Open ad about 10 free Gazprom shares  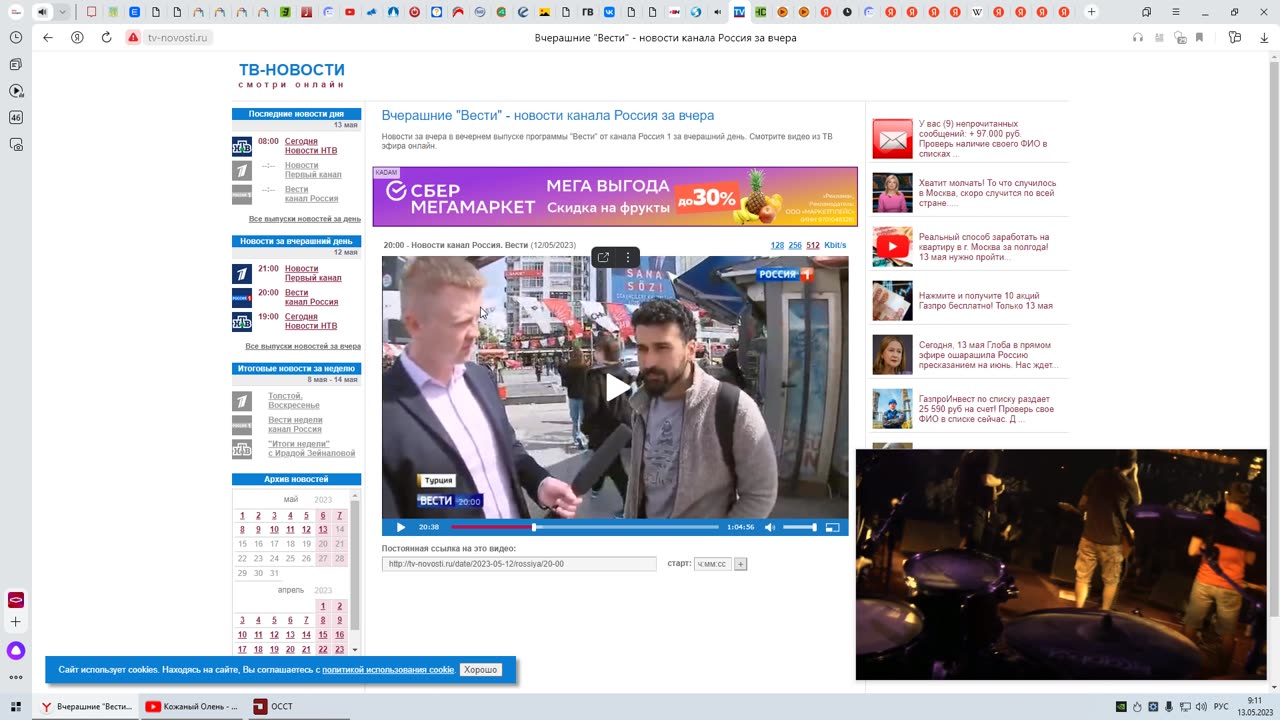tap(970, 301)
